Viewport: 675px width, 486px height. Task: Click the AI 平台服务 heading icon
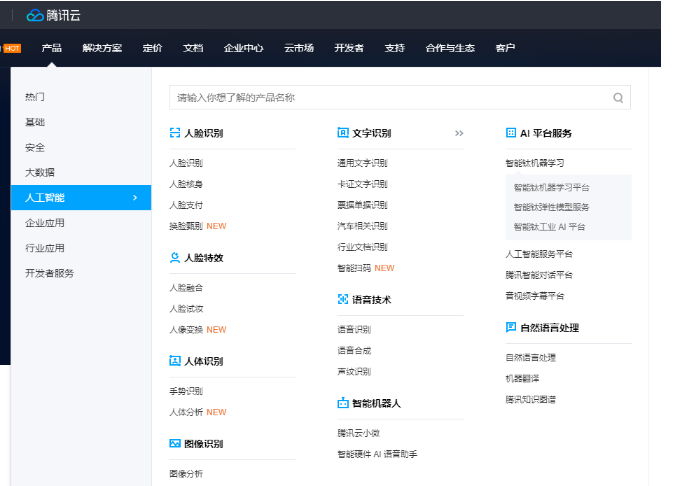coord(511,133)
